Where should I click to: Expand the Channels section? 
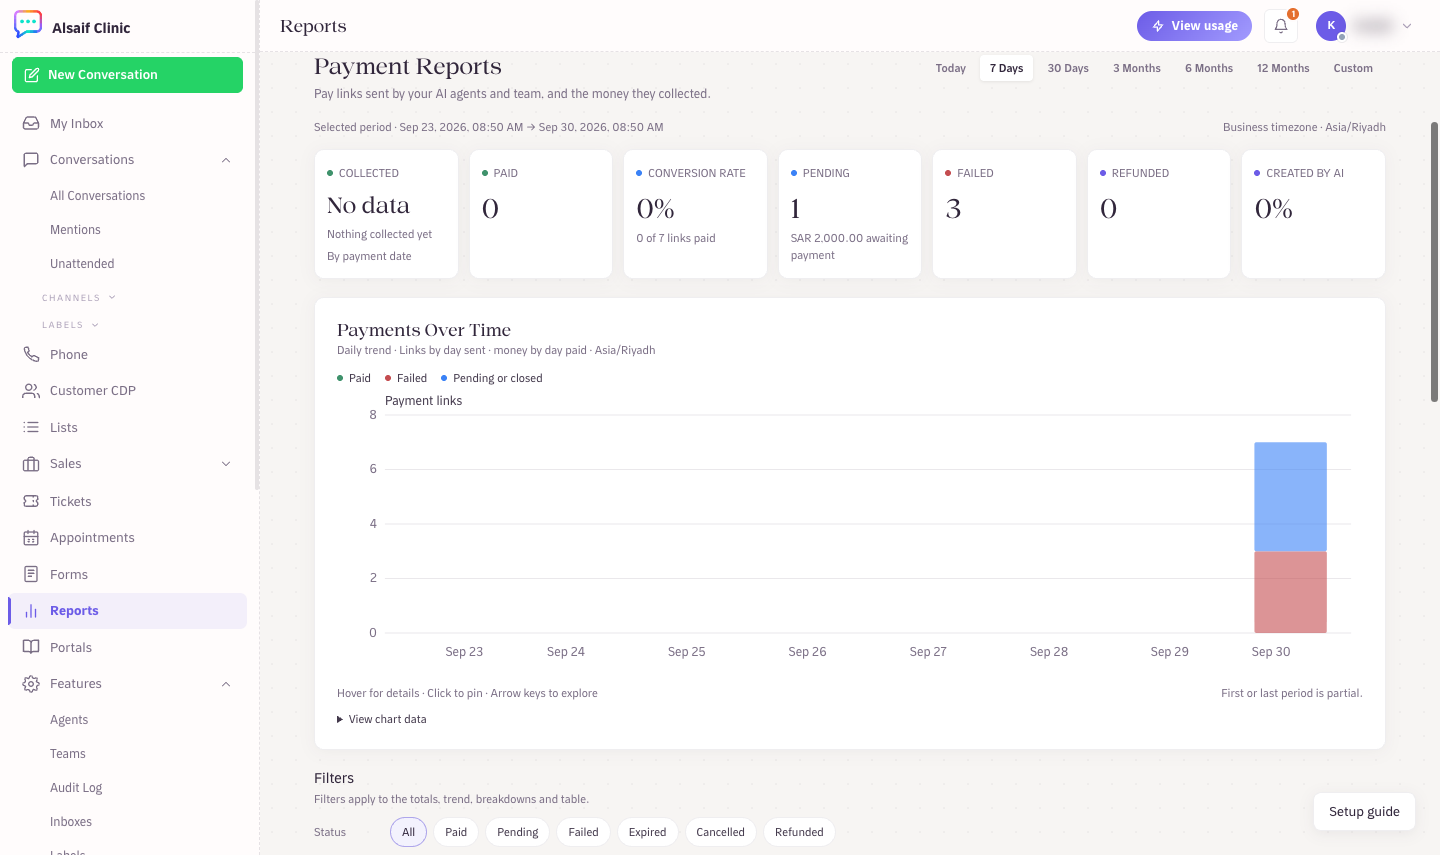[79, 298]
